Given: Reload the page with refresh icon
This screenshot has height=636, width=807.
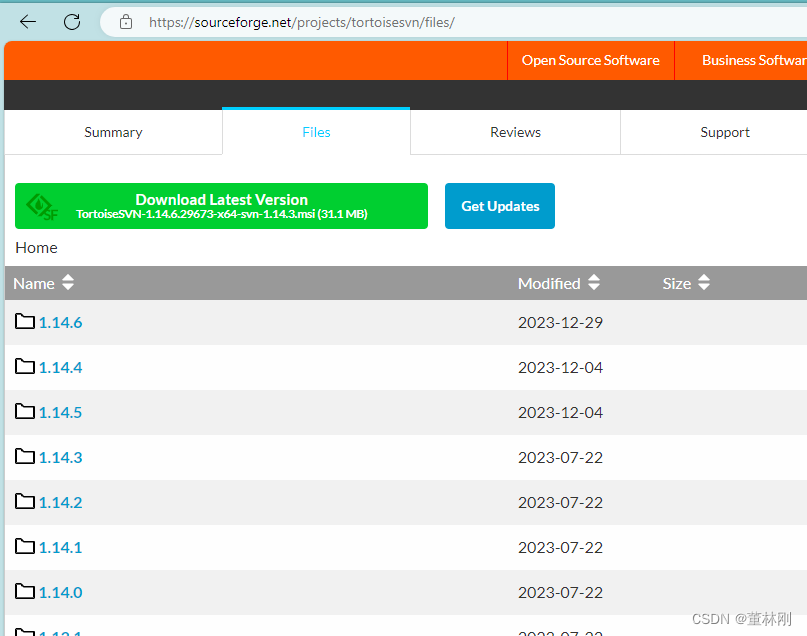Looking at the screenshot, I should (72, 22).
